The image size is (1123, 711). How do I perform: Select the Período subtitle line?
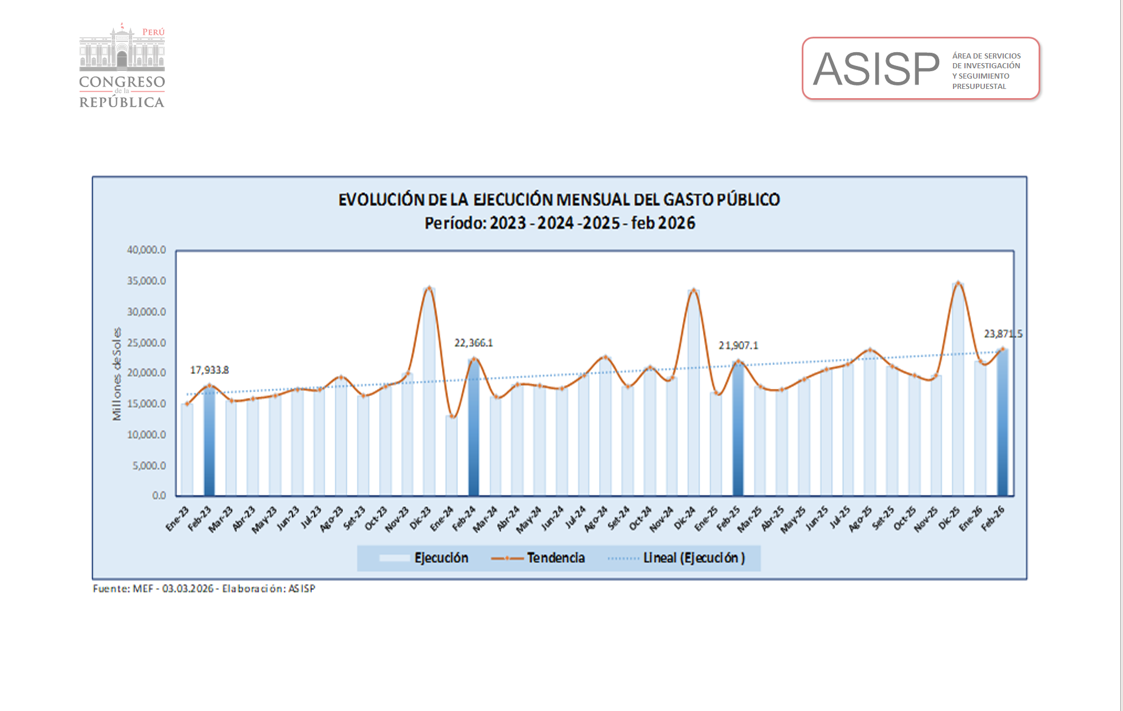coord(559,224)
